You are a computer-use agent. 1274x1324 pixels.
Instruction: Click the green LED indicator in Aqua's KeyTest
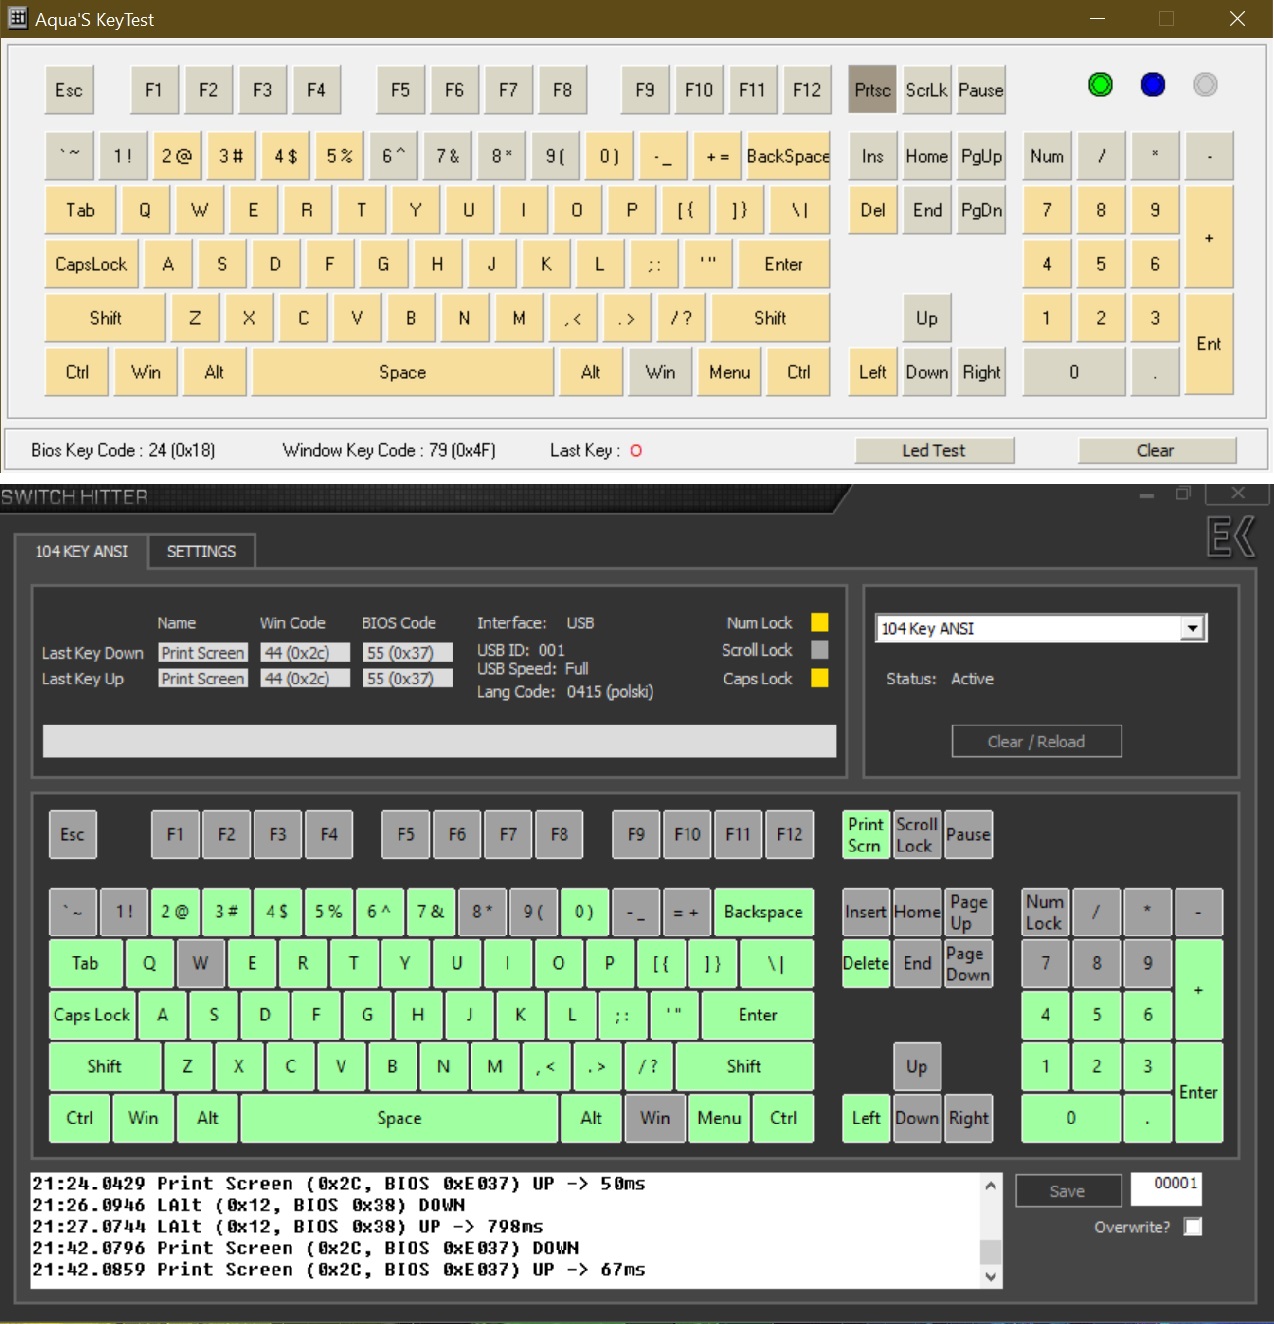(x=1100, y=85)
